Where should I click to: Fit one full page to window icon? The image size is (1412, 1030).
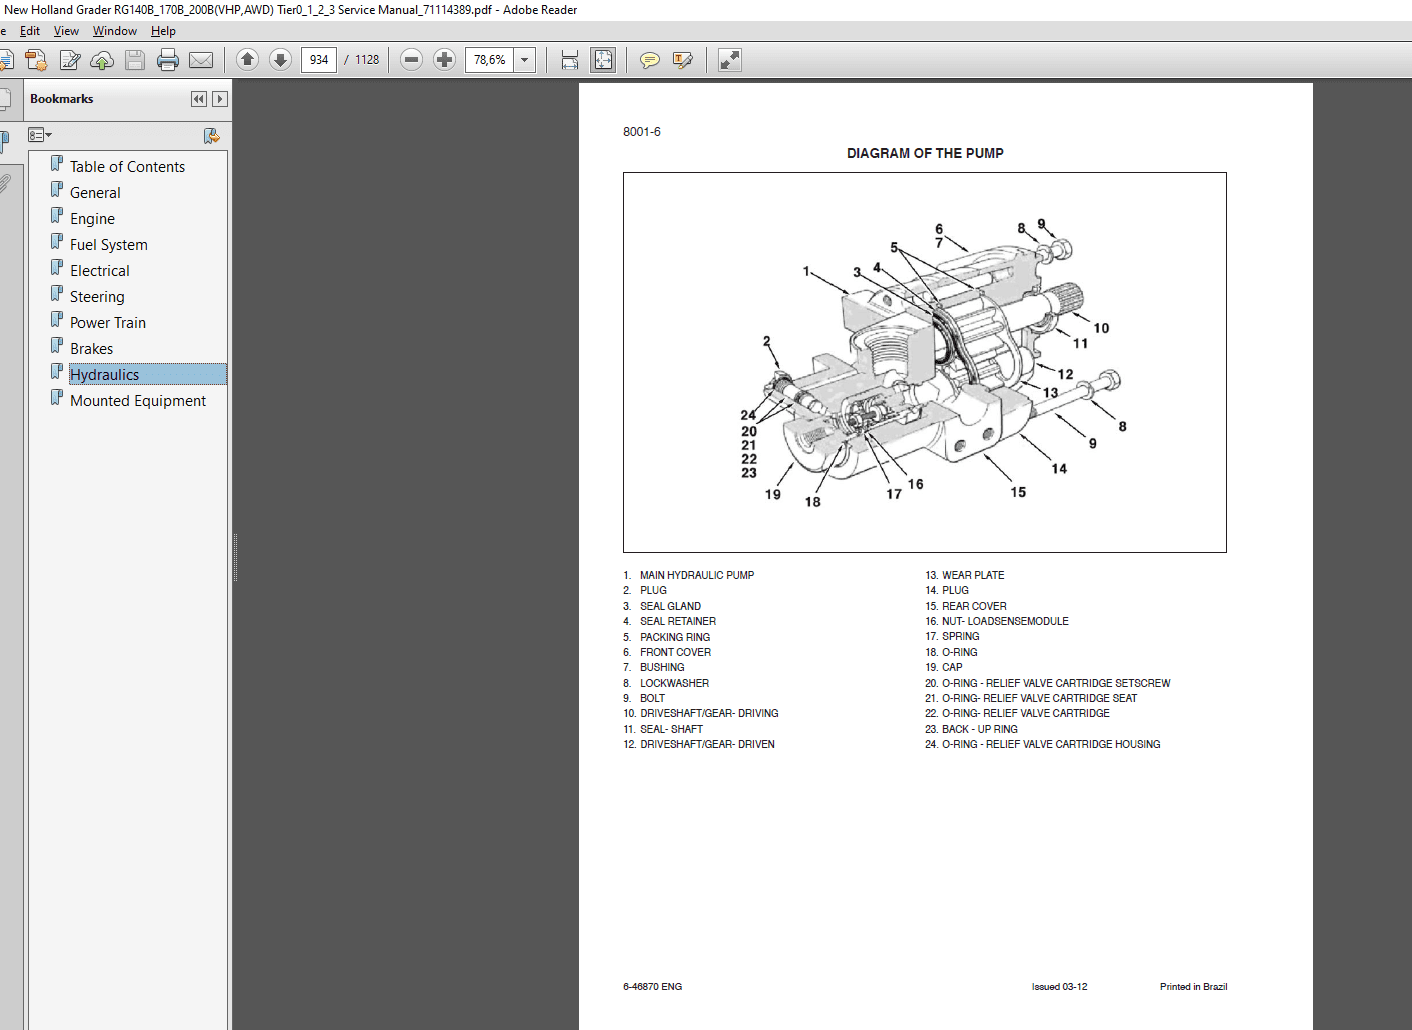click(603, 60)
